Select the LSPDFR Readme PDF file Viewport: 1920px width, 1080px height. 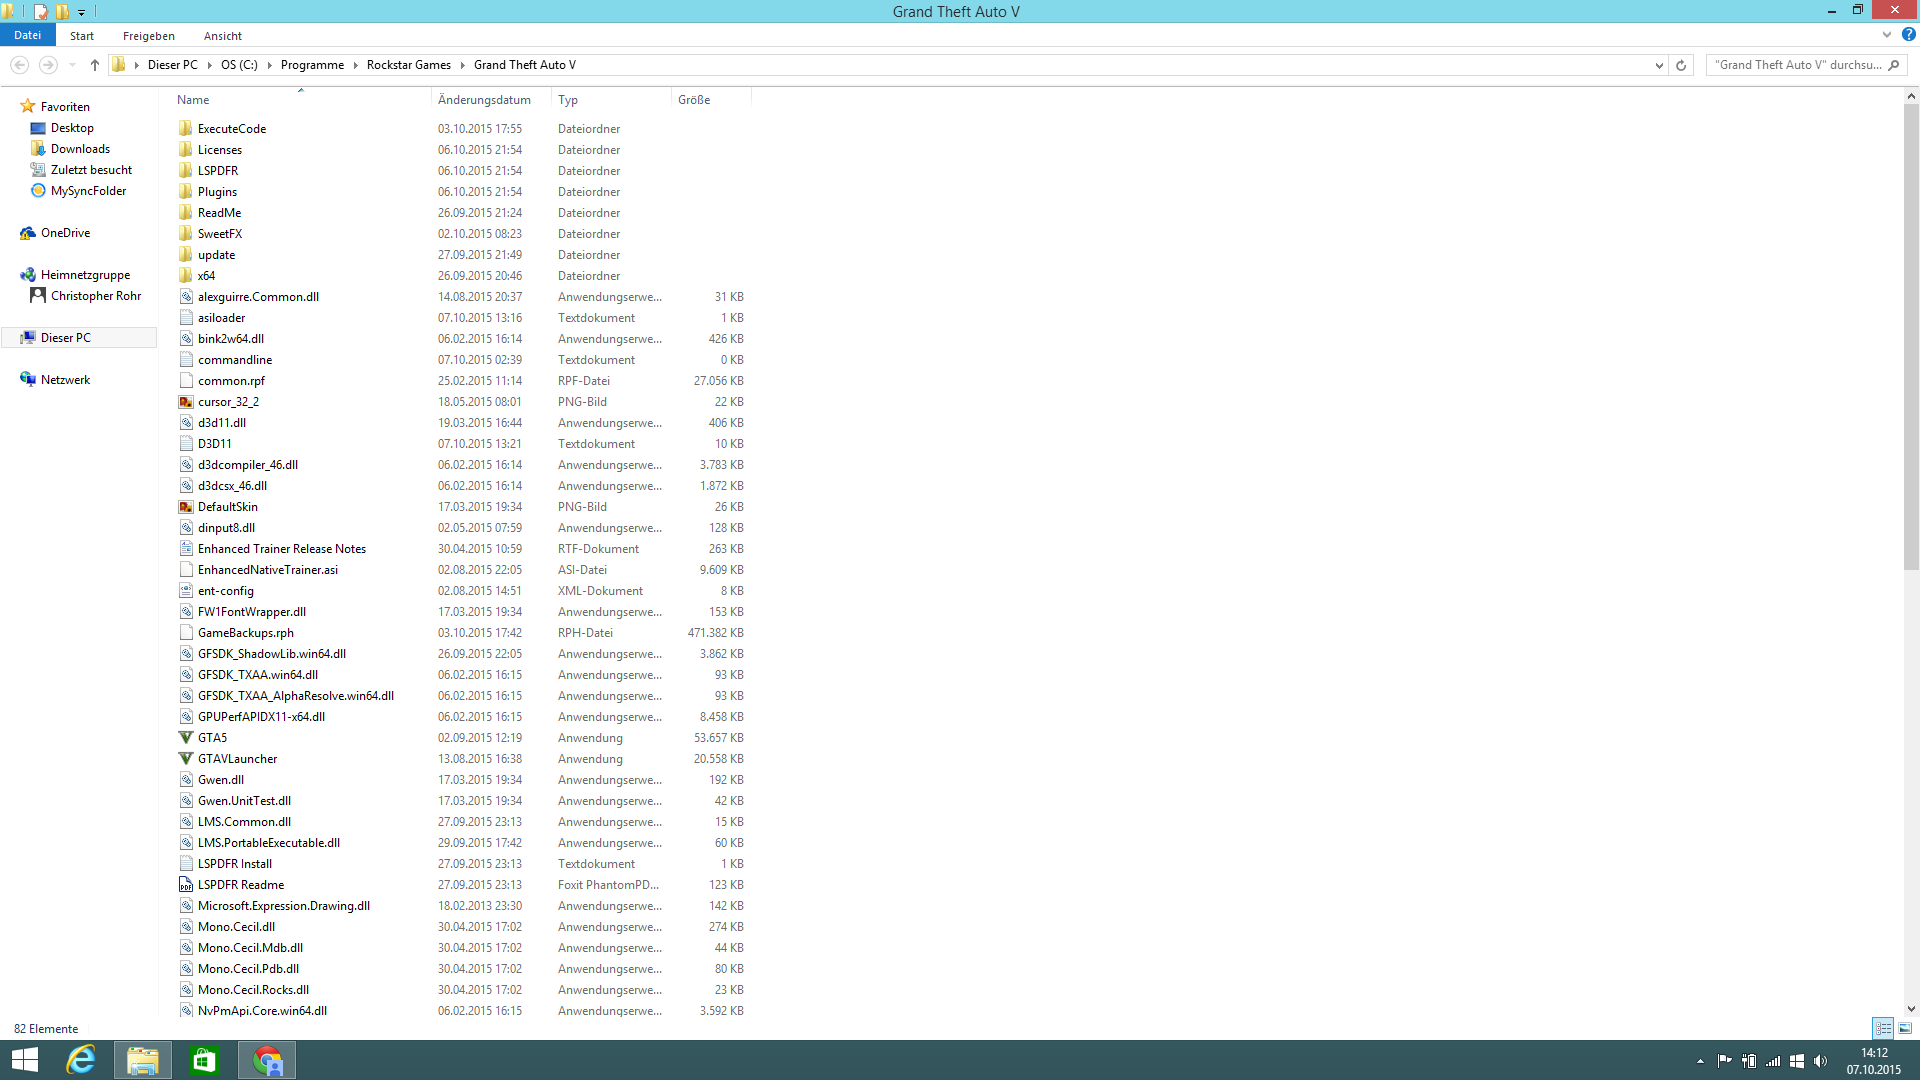coord(240,885)
